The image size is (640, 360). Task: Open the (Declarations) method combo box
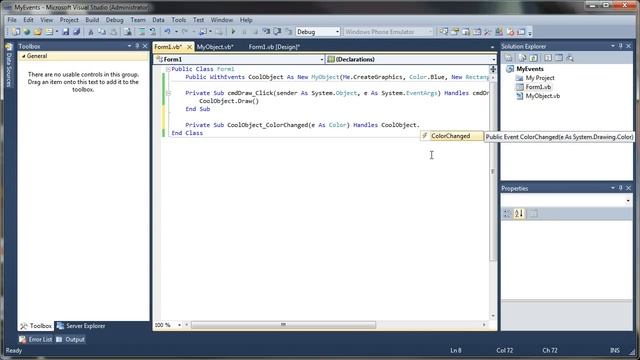pos(411,60)
